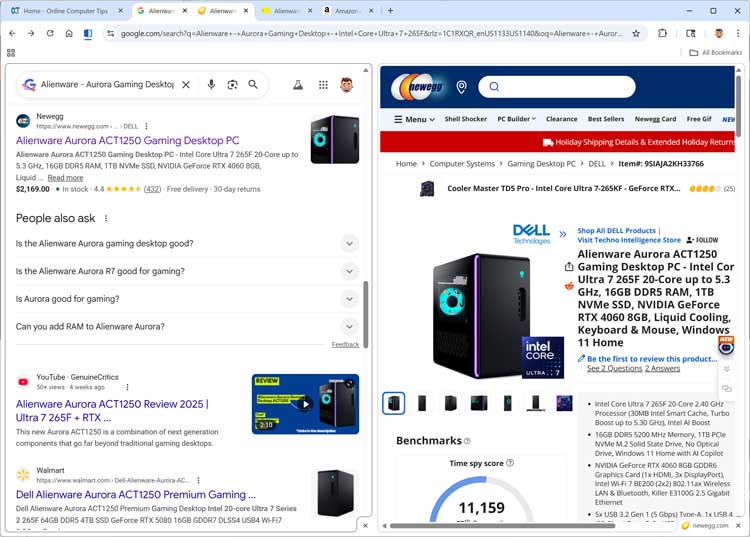Click the Newegg location pin icon
This screenshot has width=750, height=537.
tap(461, 87)
